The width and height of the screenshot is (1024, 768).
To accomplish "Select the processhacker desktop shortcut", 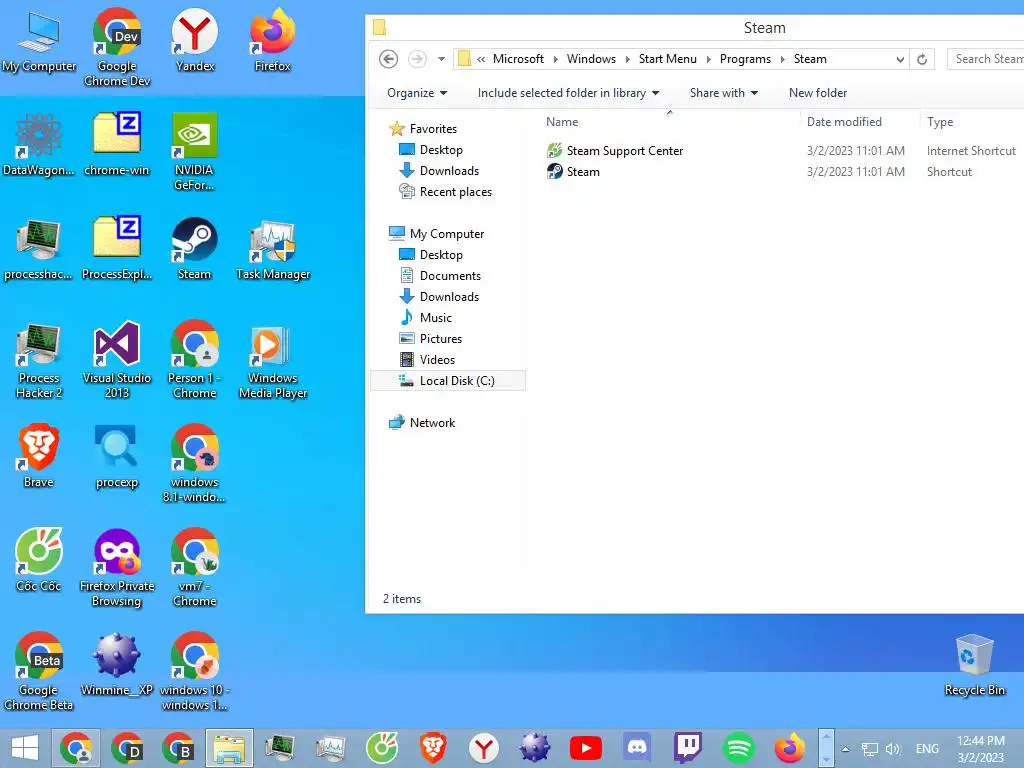I will (39, 249).
